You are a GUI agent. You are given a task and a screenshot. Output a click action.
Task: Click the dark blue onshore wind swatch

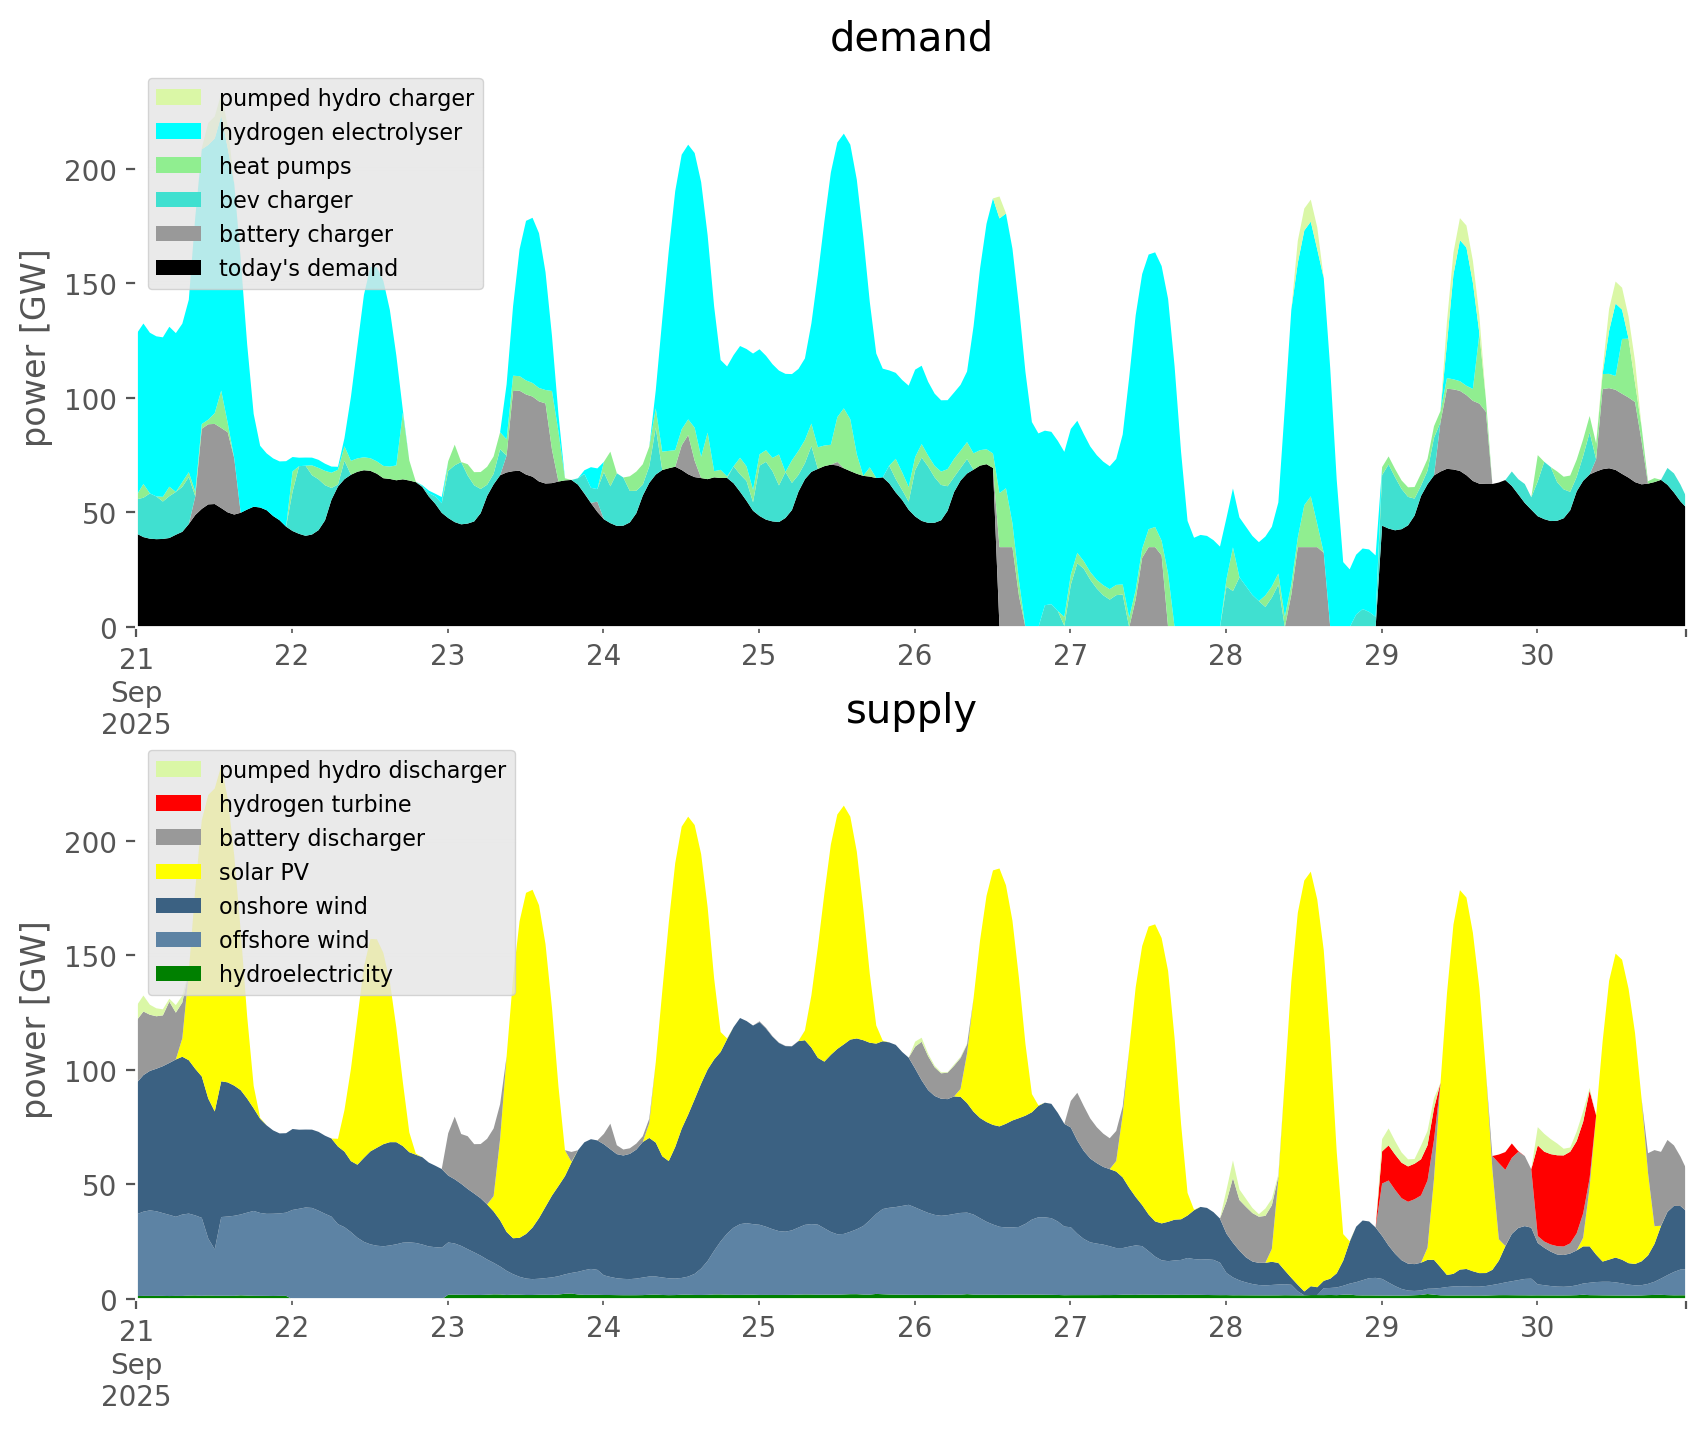(x=179, y=906)
